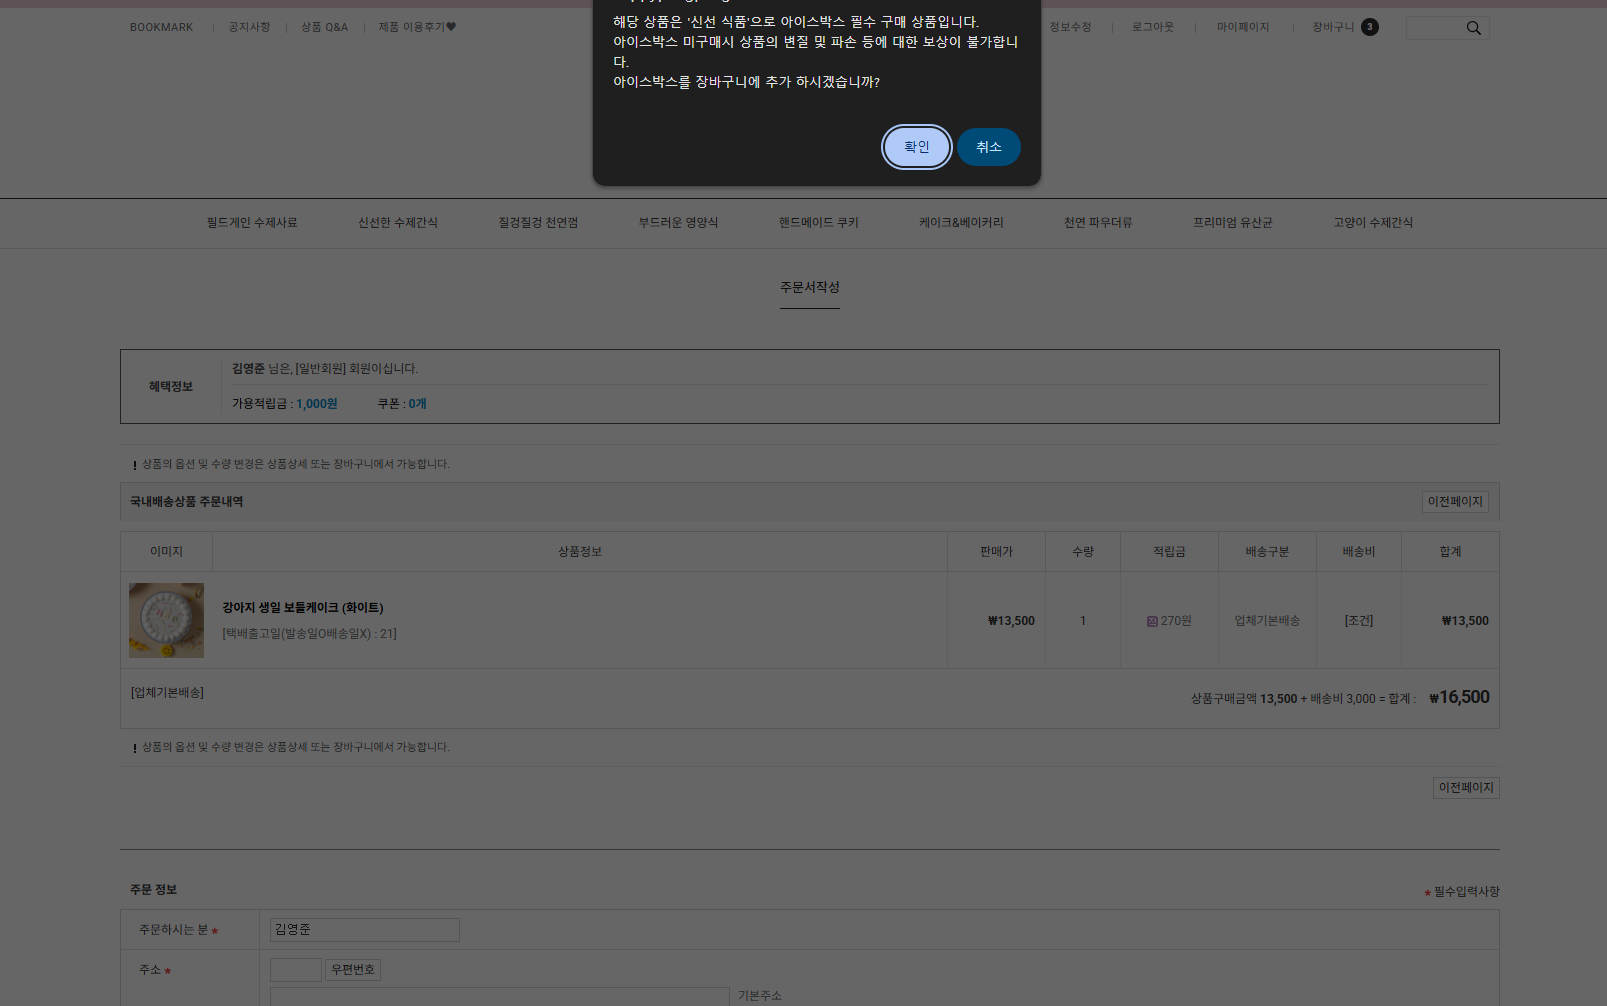Screen dimensions: 1607x1006
Task: Open 제품 이용후기 reviews link
Action: point(416,27)
